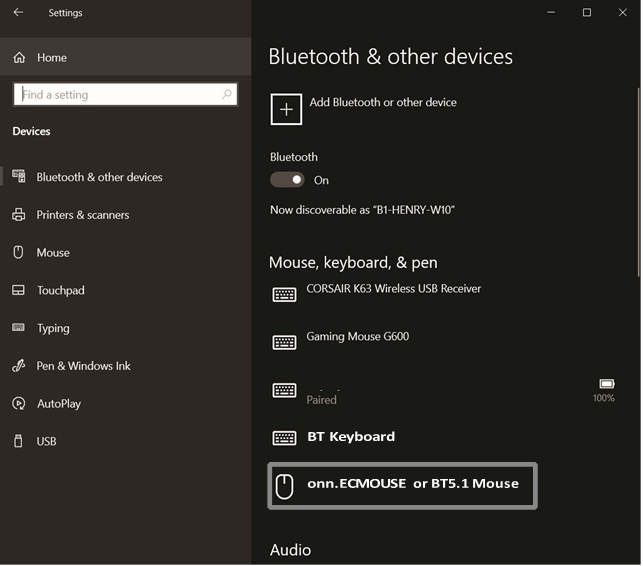Open the Typing settings page
The width and height of the screenshot is (643, 566).
pyautogui.click(x=53, y=328)
